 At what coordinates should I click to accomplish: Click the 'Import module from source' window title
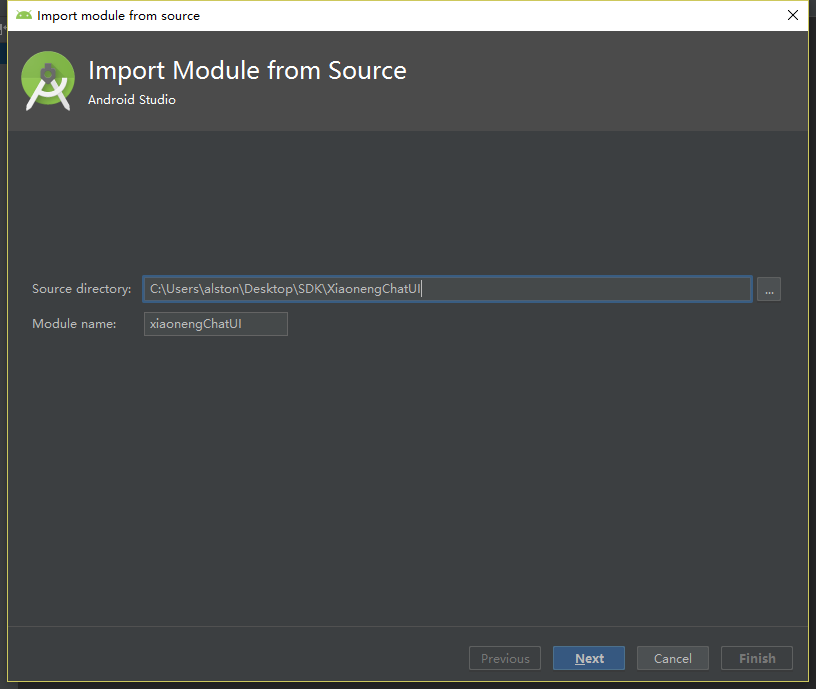point(118,15)
